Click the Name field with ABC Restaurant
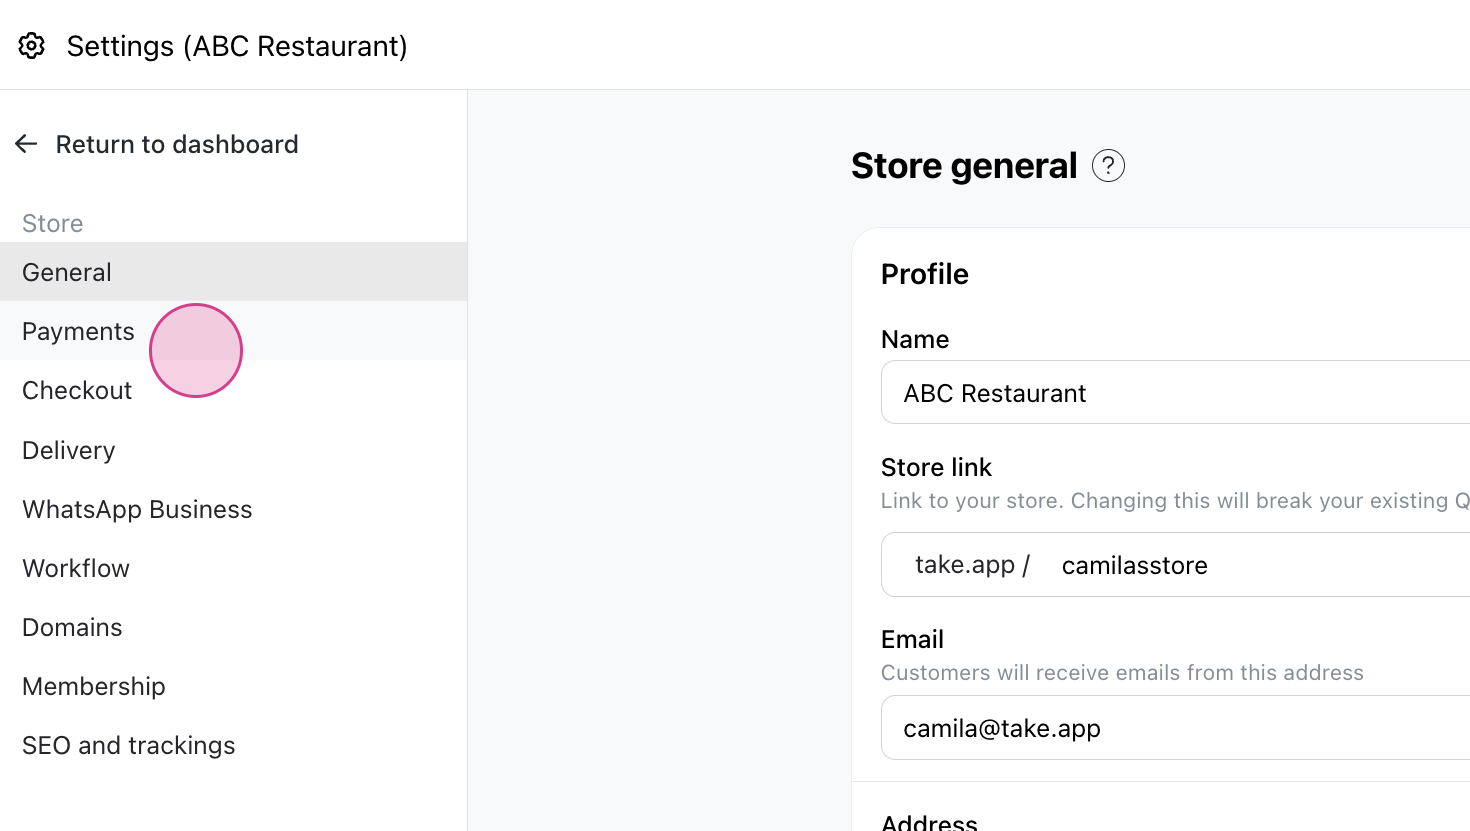Image resolution: width=1470 pixels, height=831 pixels. [1176, 393]
